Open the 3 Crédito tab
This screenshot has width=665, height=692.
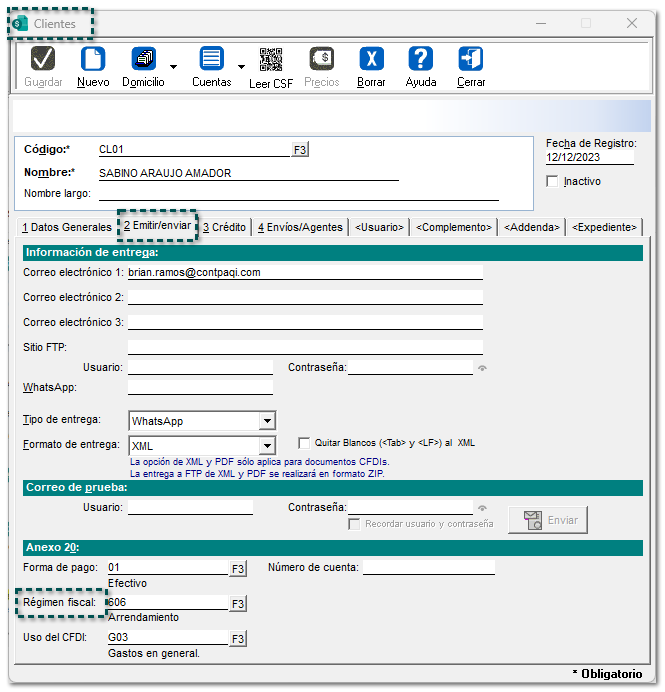[x=224, y=227]
